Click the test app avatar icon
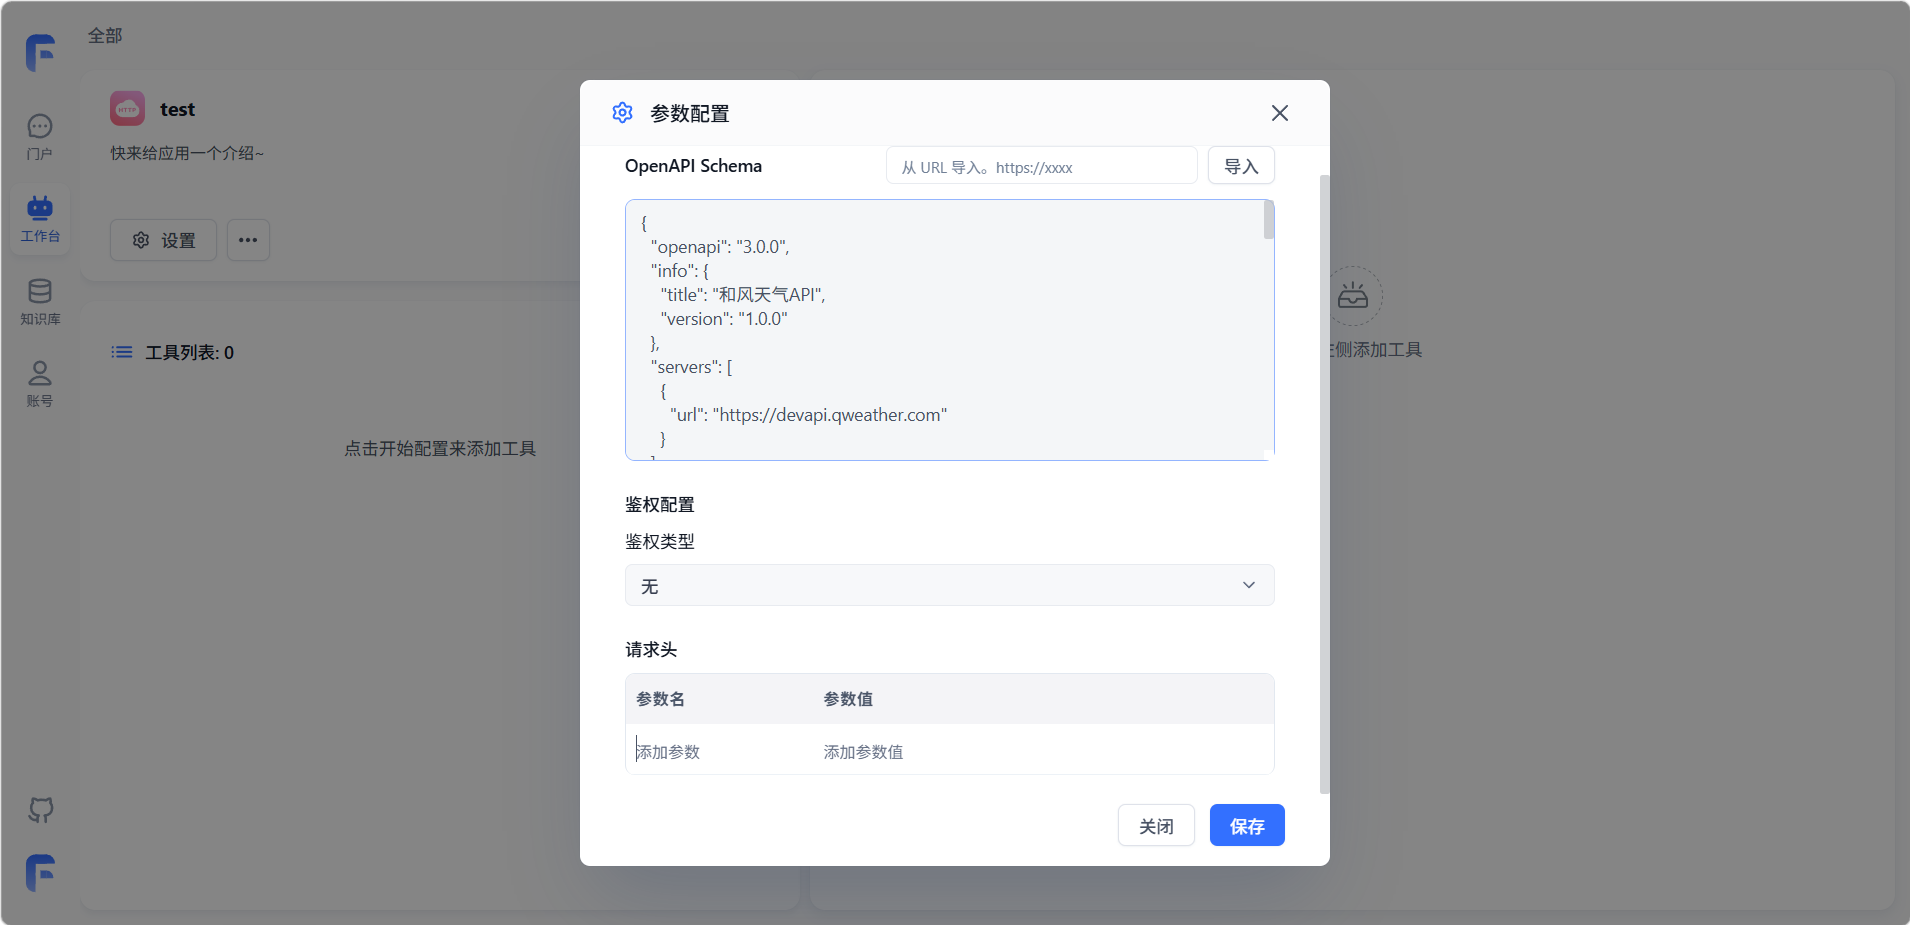This screenshot has width=1910, height=925. click(127, 109)
